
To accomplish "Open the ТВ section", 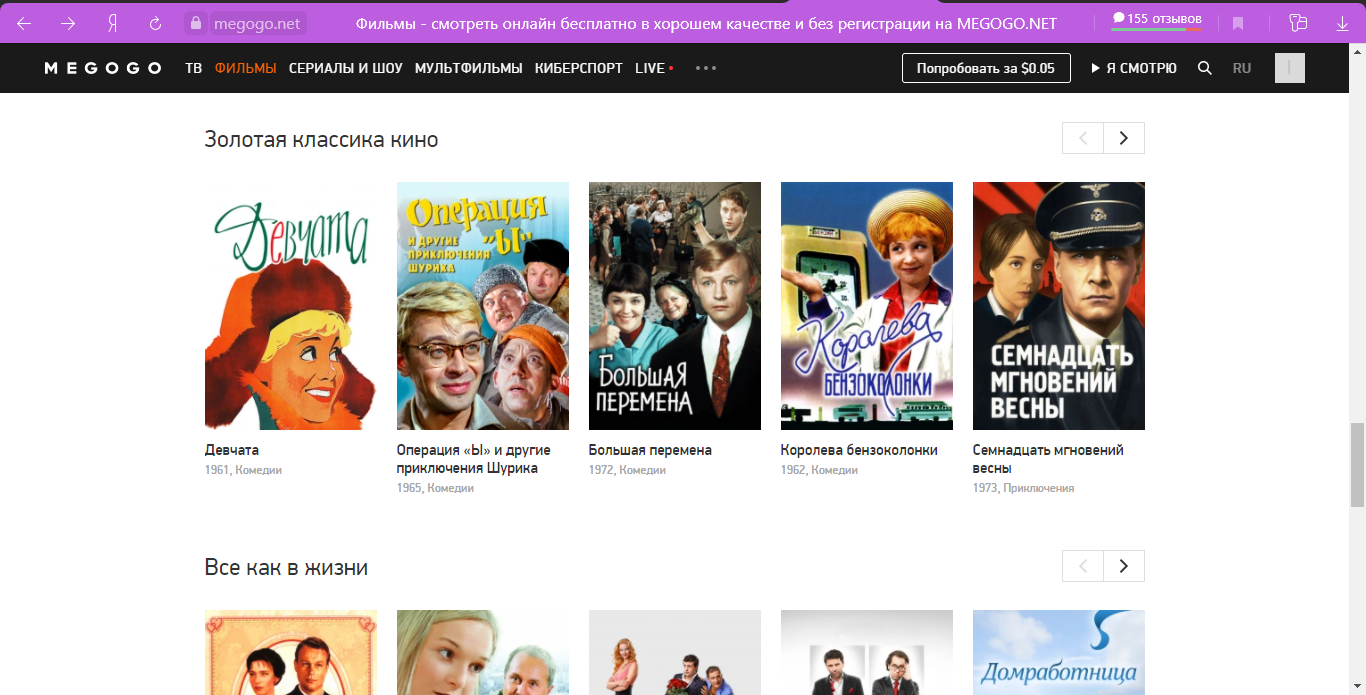I will tap(193, 68).
